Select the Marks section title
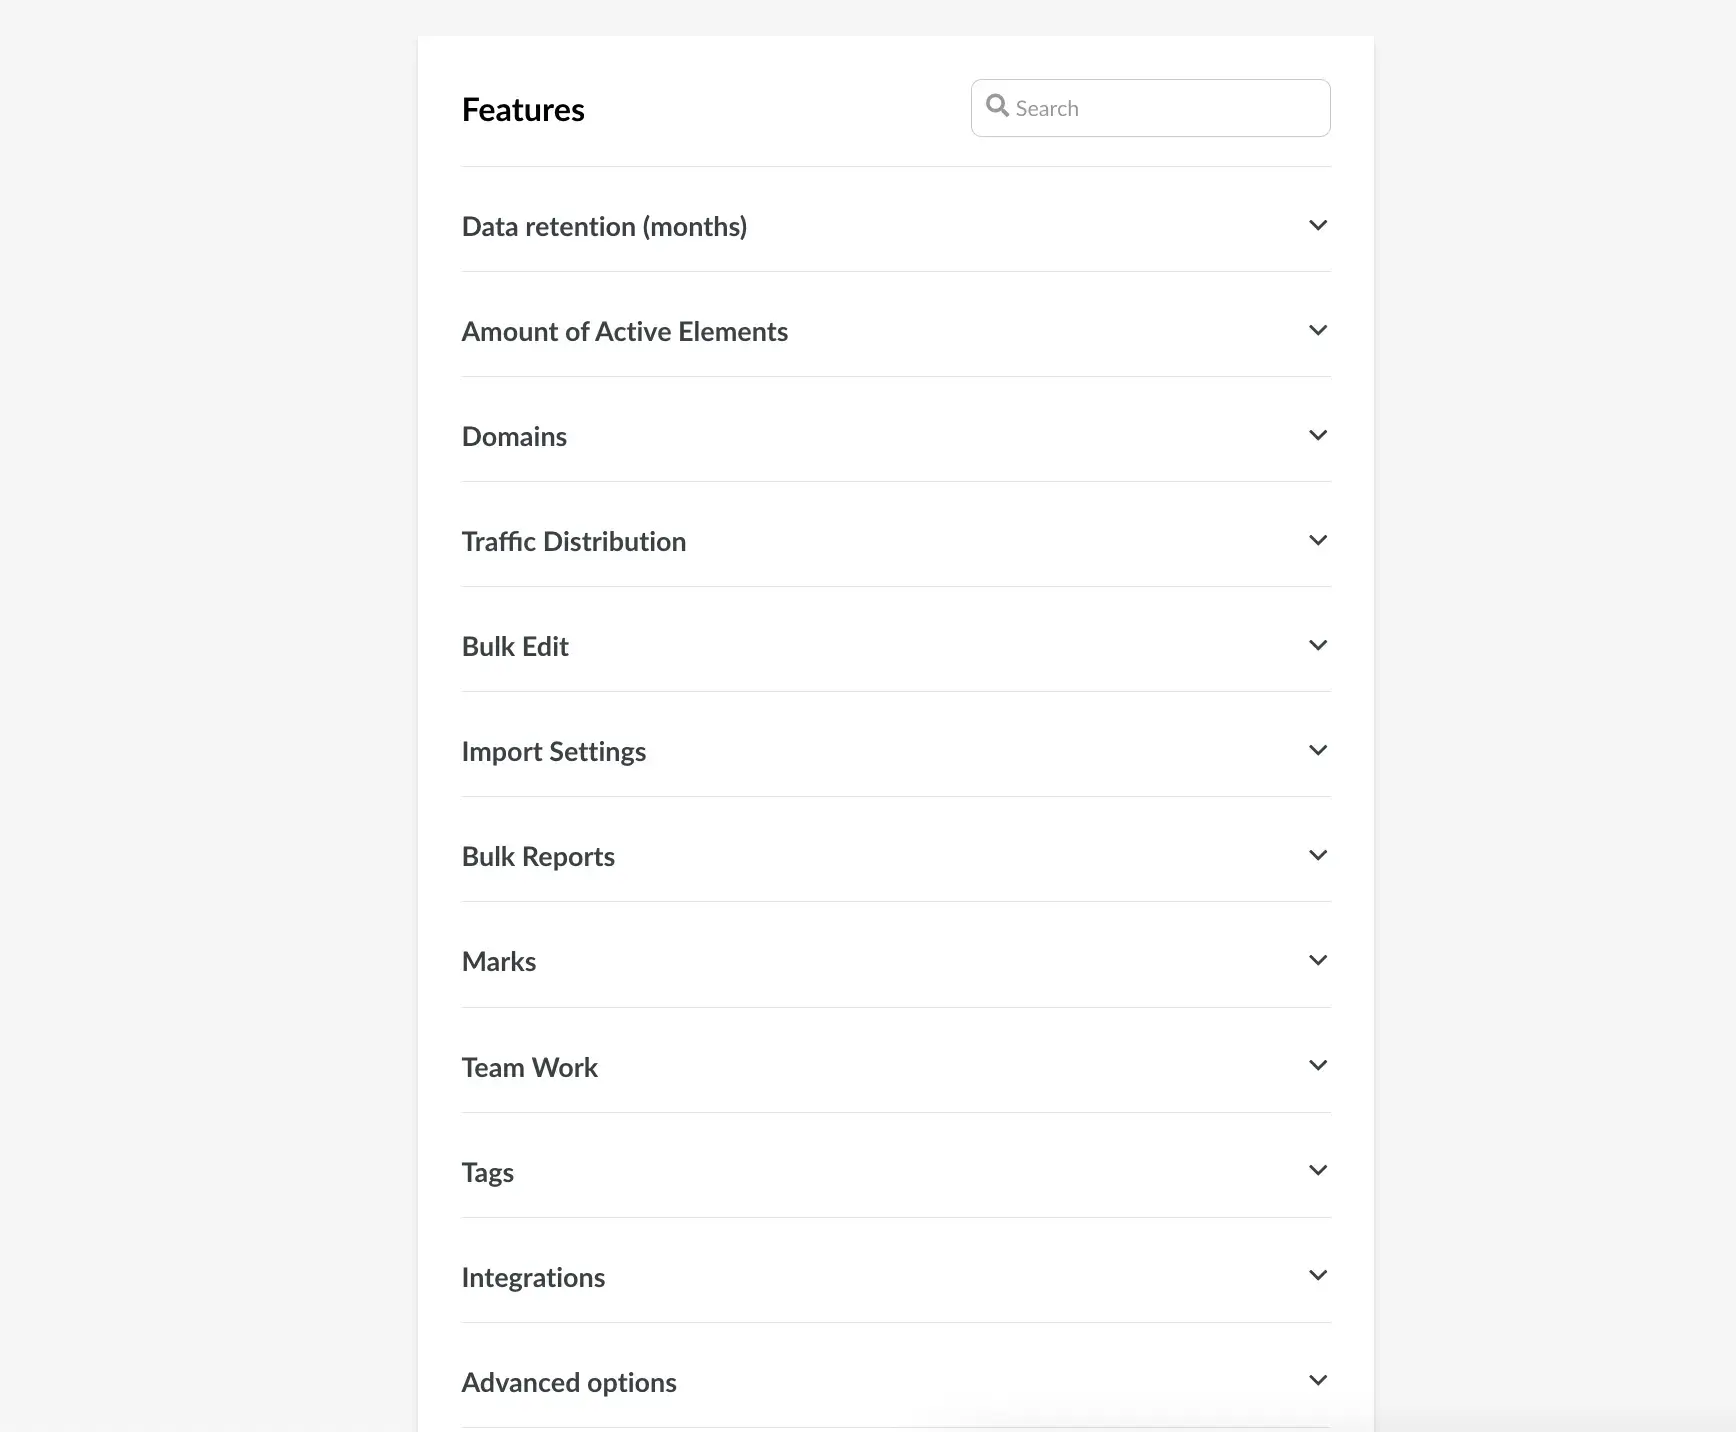 499,961
